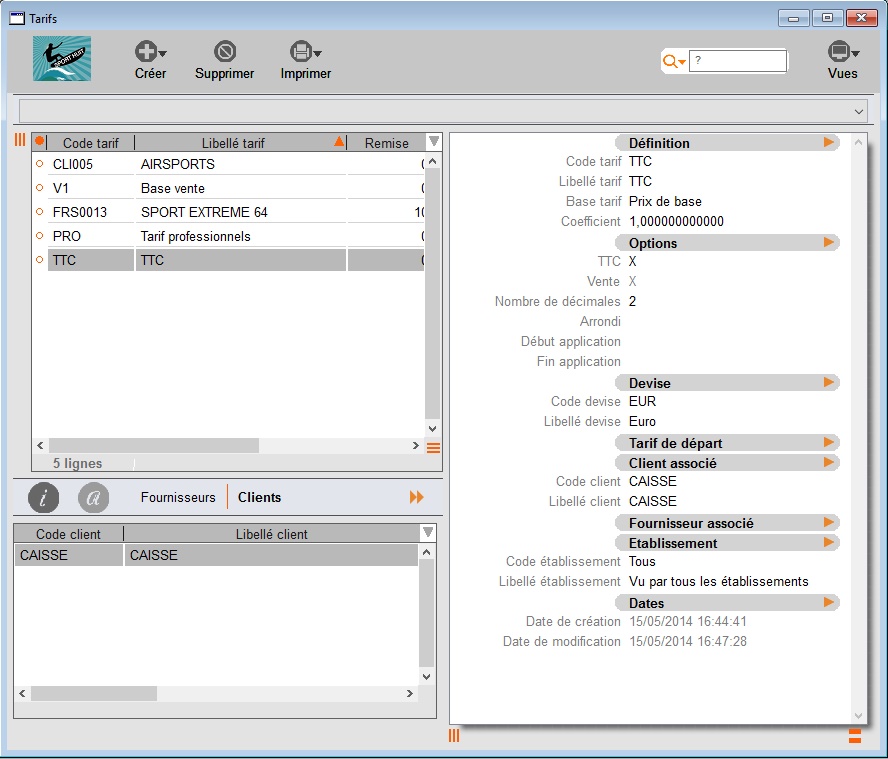Viewport: 888px width, 759px height.
Task: Collapse the Options section
Action: (x=829, y=242)
